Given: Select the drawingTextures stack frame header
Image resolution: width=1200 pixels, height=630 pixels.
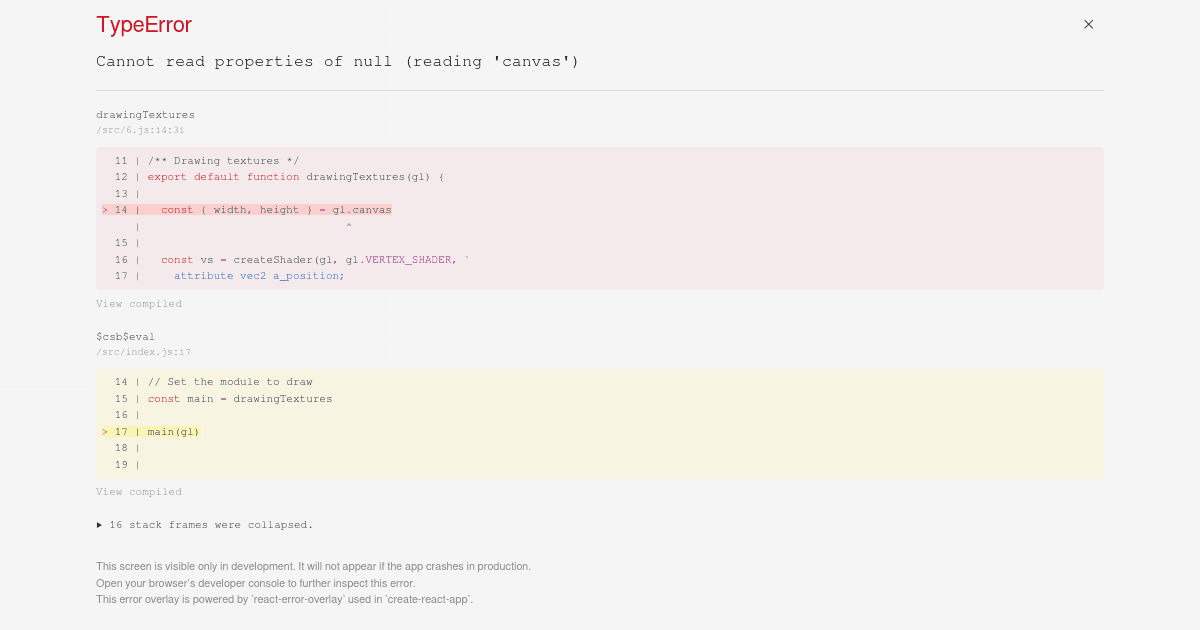Looking at the screenshot, I should click(145, 114).
